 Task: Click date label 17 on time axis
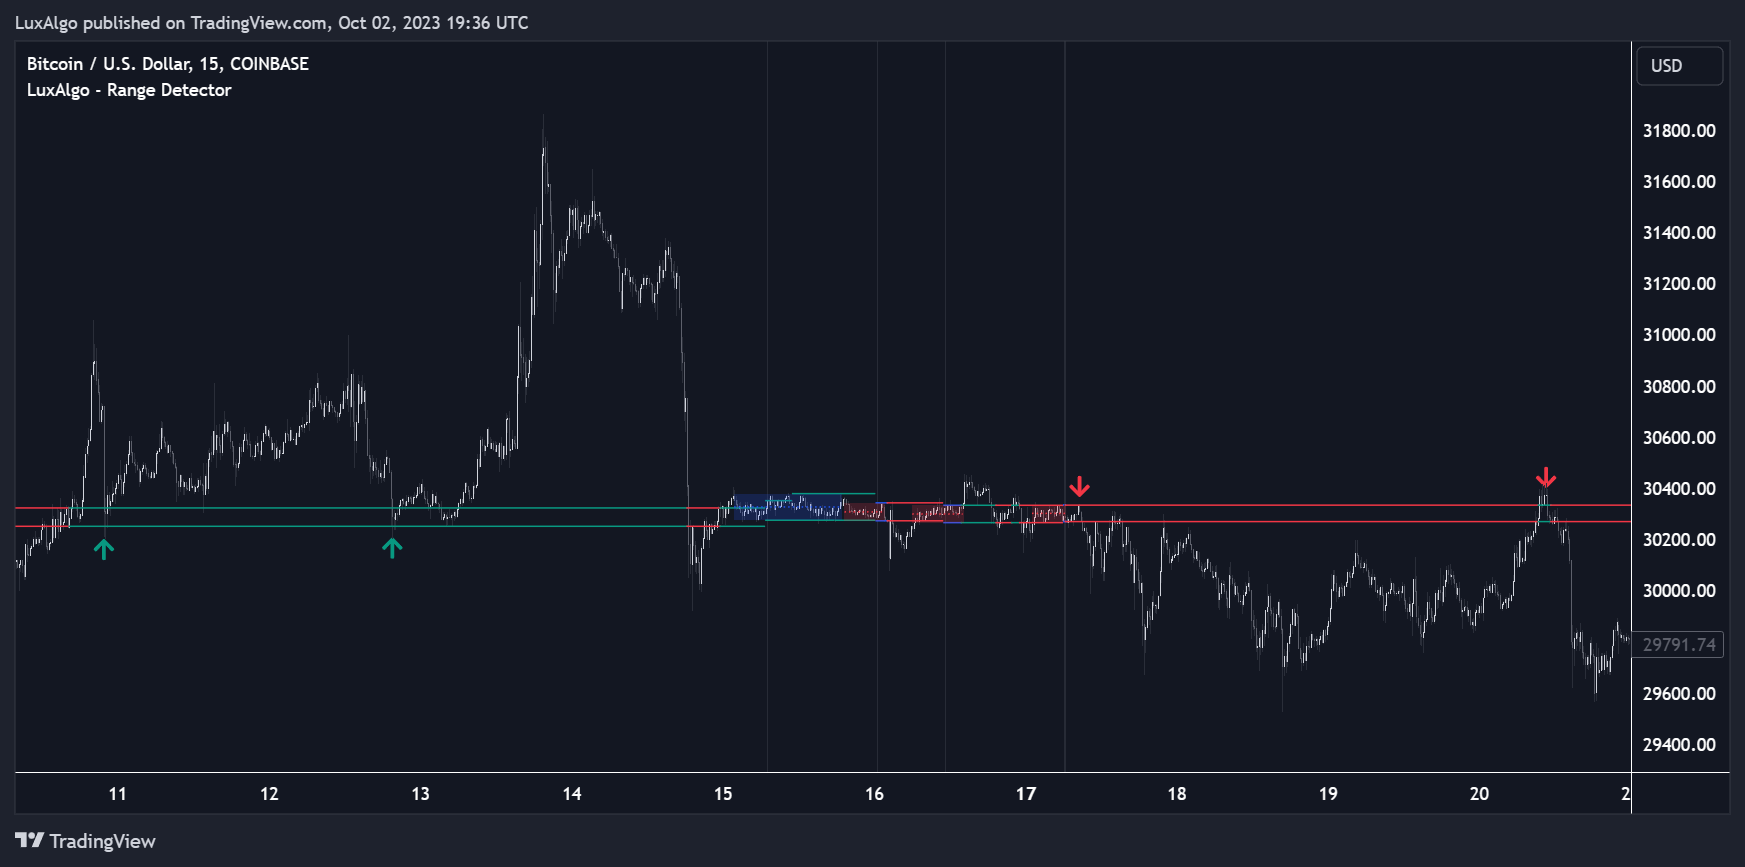(x=1026, y=794)
